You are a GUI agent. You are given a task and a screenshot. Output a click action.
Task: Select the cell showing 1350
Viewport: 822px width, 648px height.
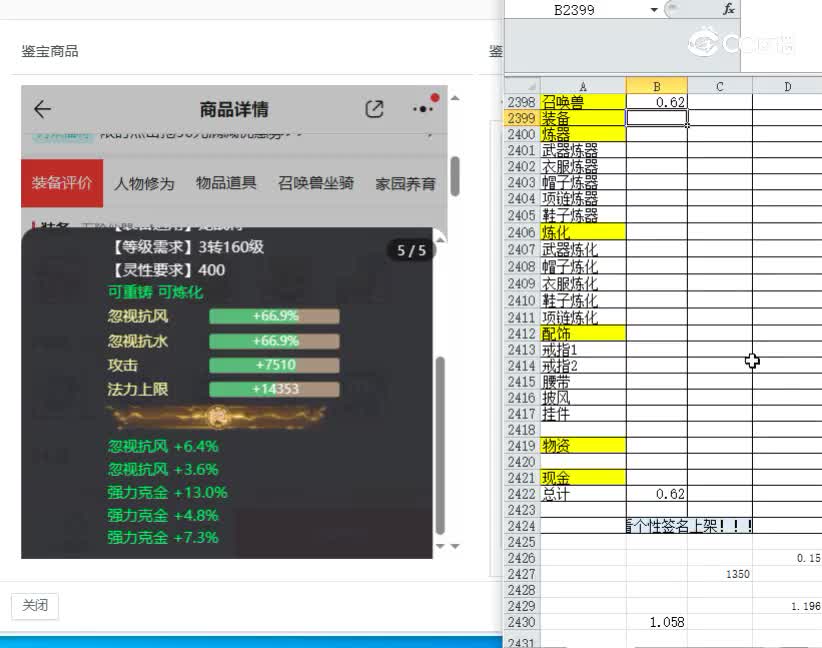pos(720,574)
